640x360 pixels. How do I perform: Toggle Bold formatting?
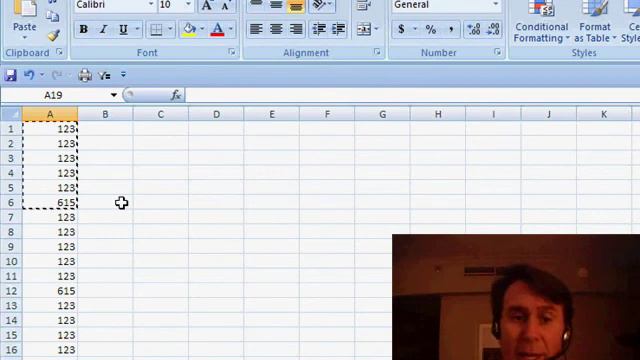(x=84, y=29)
